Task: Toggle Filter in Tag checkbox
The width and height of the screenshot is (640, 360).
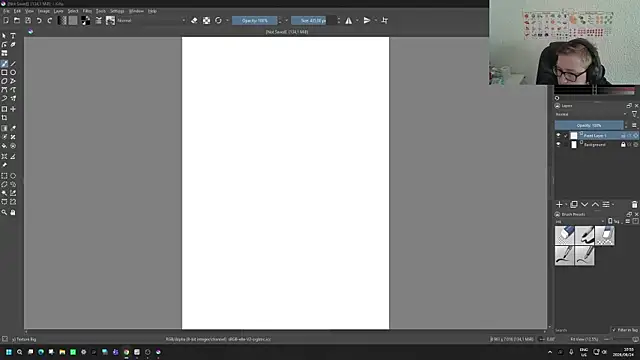Action: pyautogui.click(x=614, y=330)
